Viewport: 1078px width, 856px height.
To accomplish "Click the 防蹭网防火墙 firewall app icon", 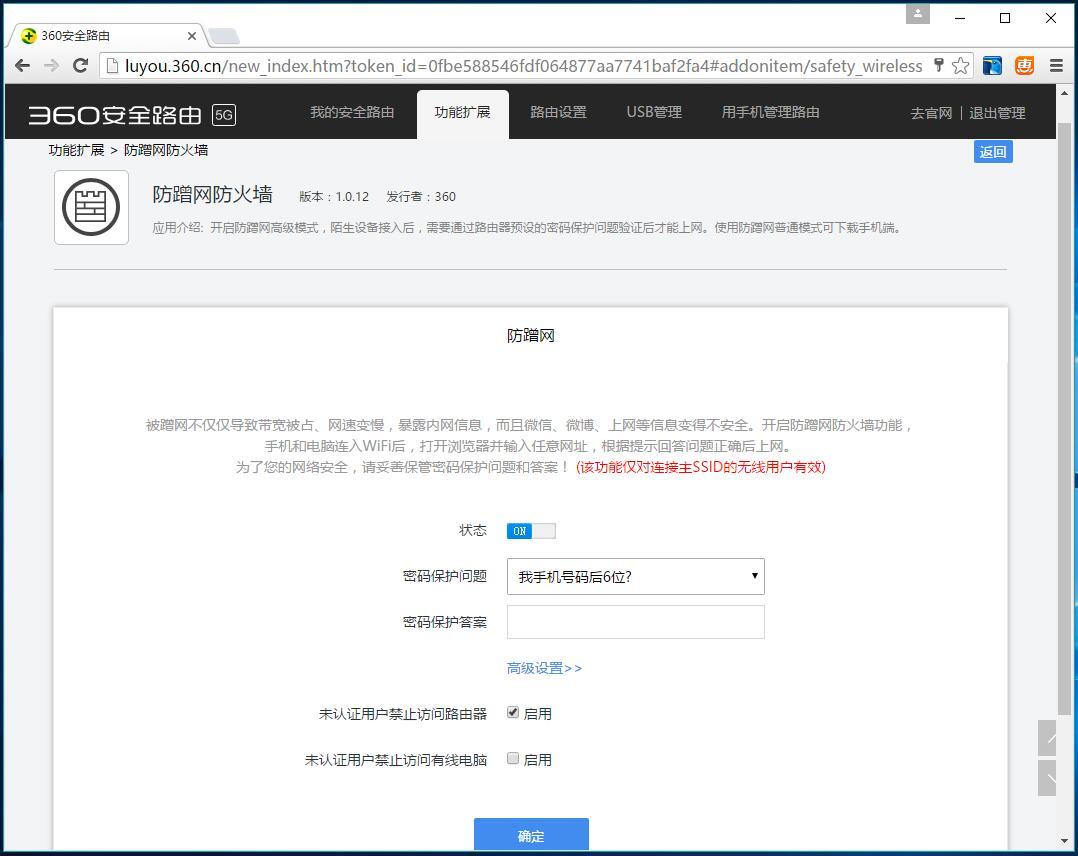I will (x=90, y=207).
